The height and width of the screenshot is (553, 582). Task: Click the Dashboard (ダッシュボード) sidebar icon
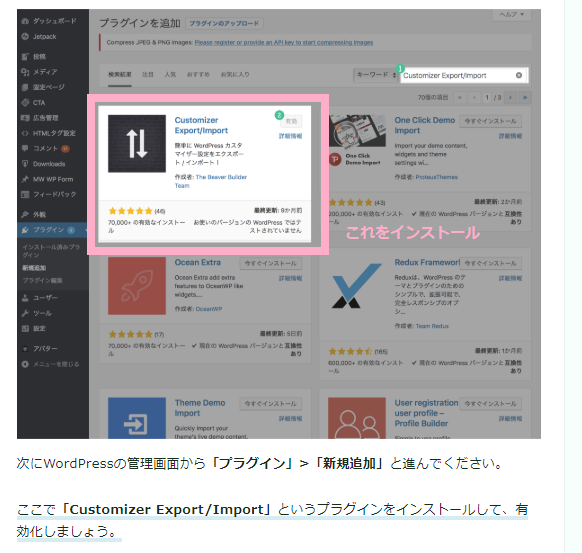pos(25,21)
